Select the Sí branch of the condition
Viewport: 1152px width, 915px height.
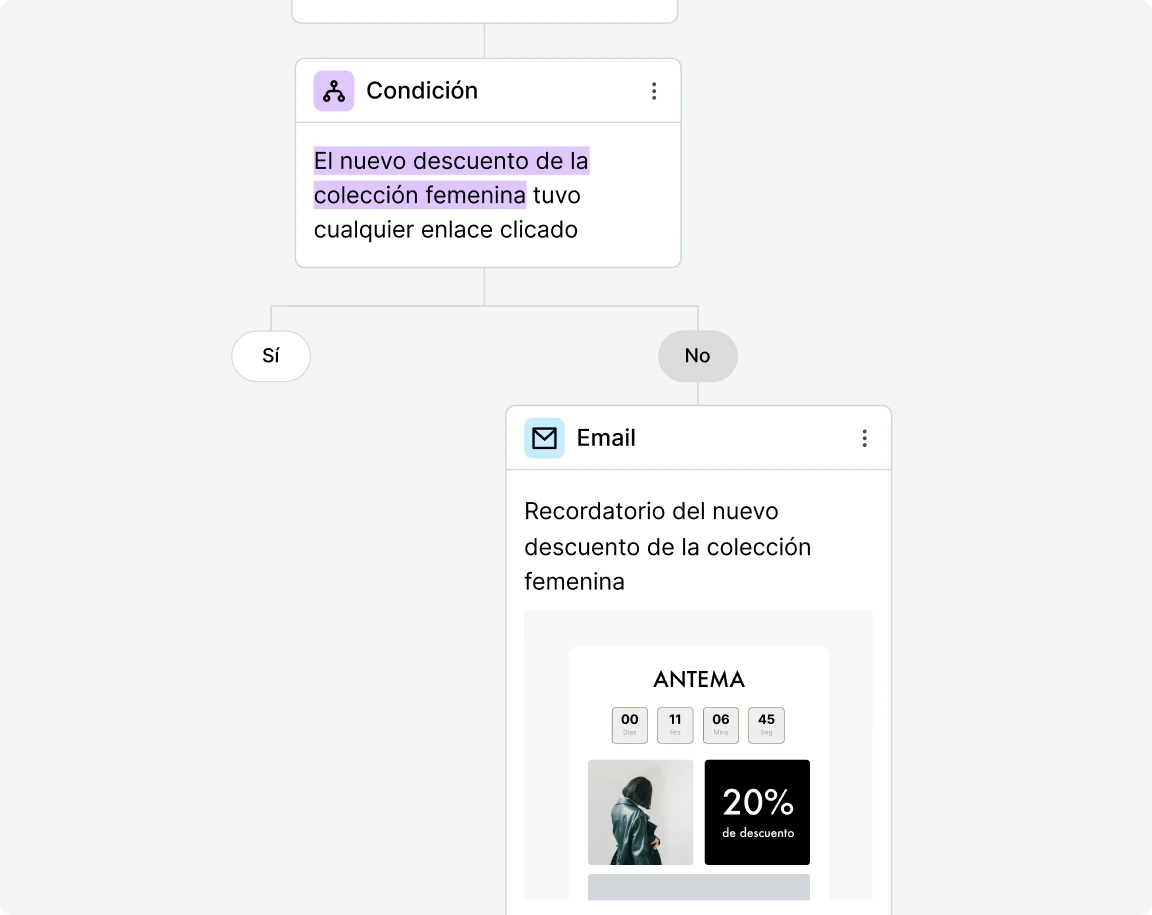click(x=270, y=356)
